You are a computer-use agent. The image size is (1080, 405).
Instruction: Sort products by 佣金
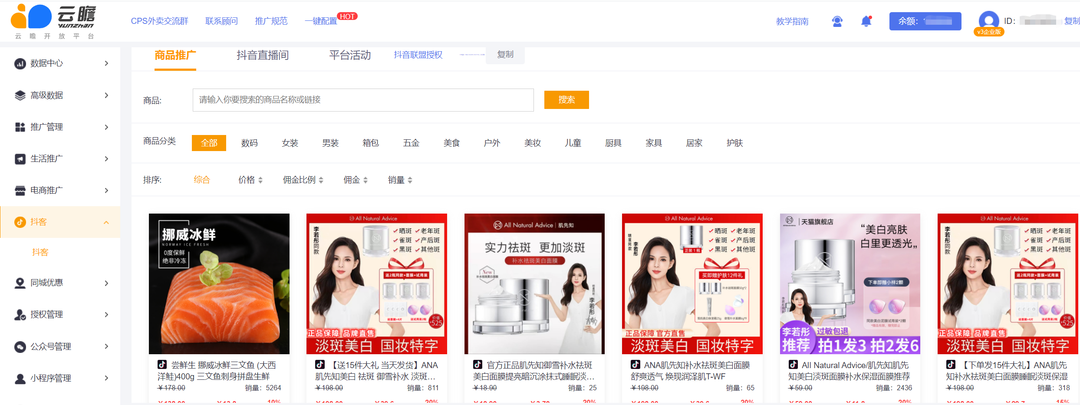[355, 180]
